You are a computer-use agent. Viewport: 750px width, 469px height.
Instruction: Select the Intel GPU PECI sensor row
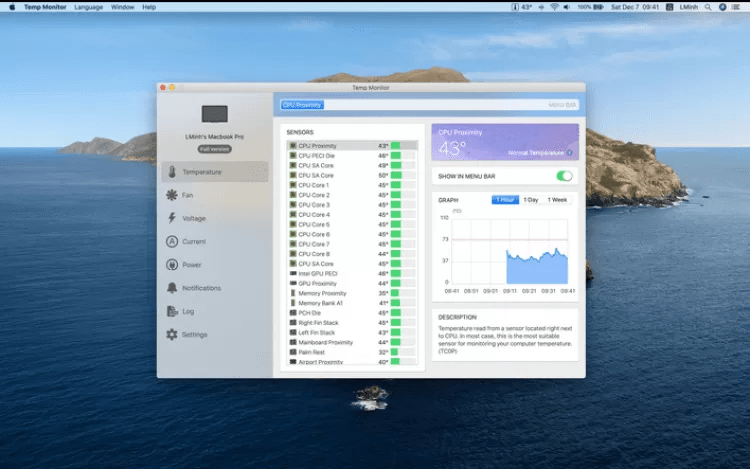tap(317, 273)
